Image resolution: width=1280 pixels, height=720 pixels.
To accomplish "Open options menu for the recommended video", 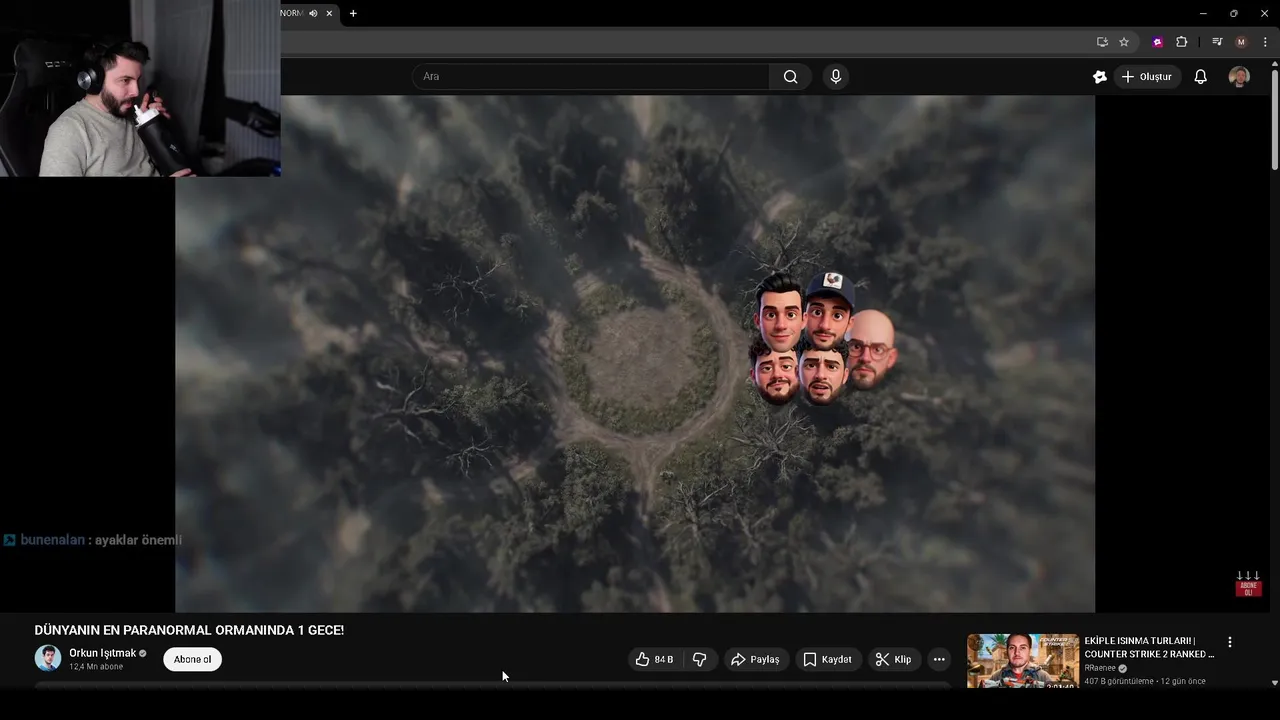I will tap(1230, 642).
